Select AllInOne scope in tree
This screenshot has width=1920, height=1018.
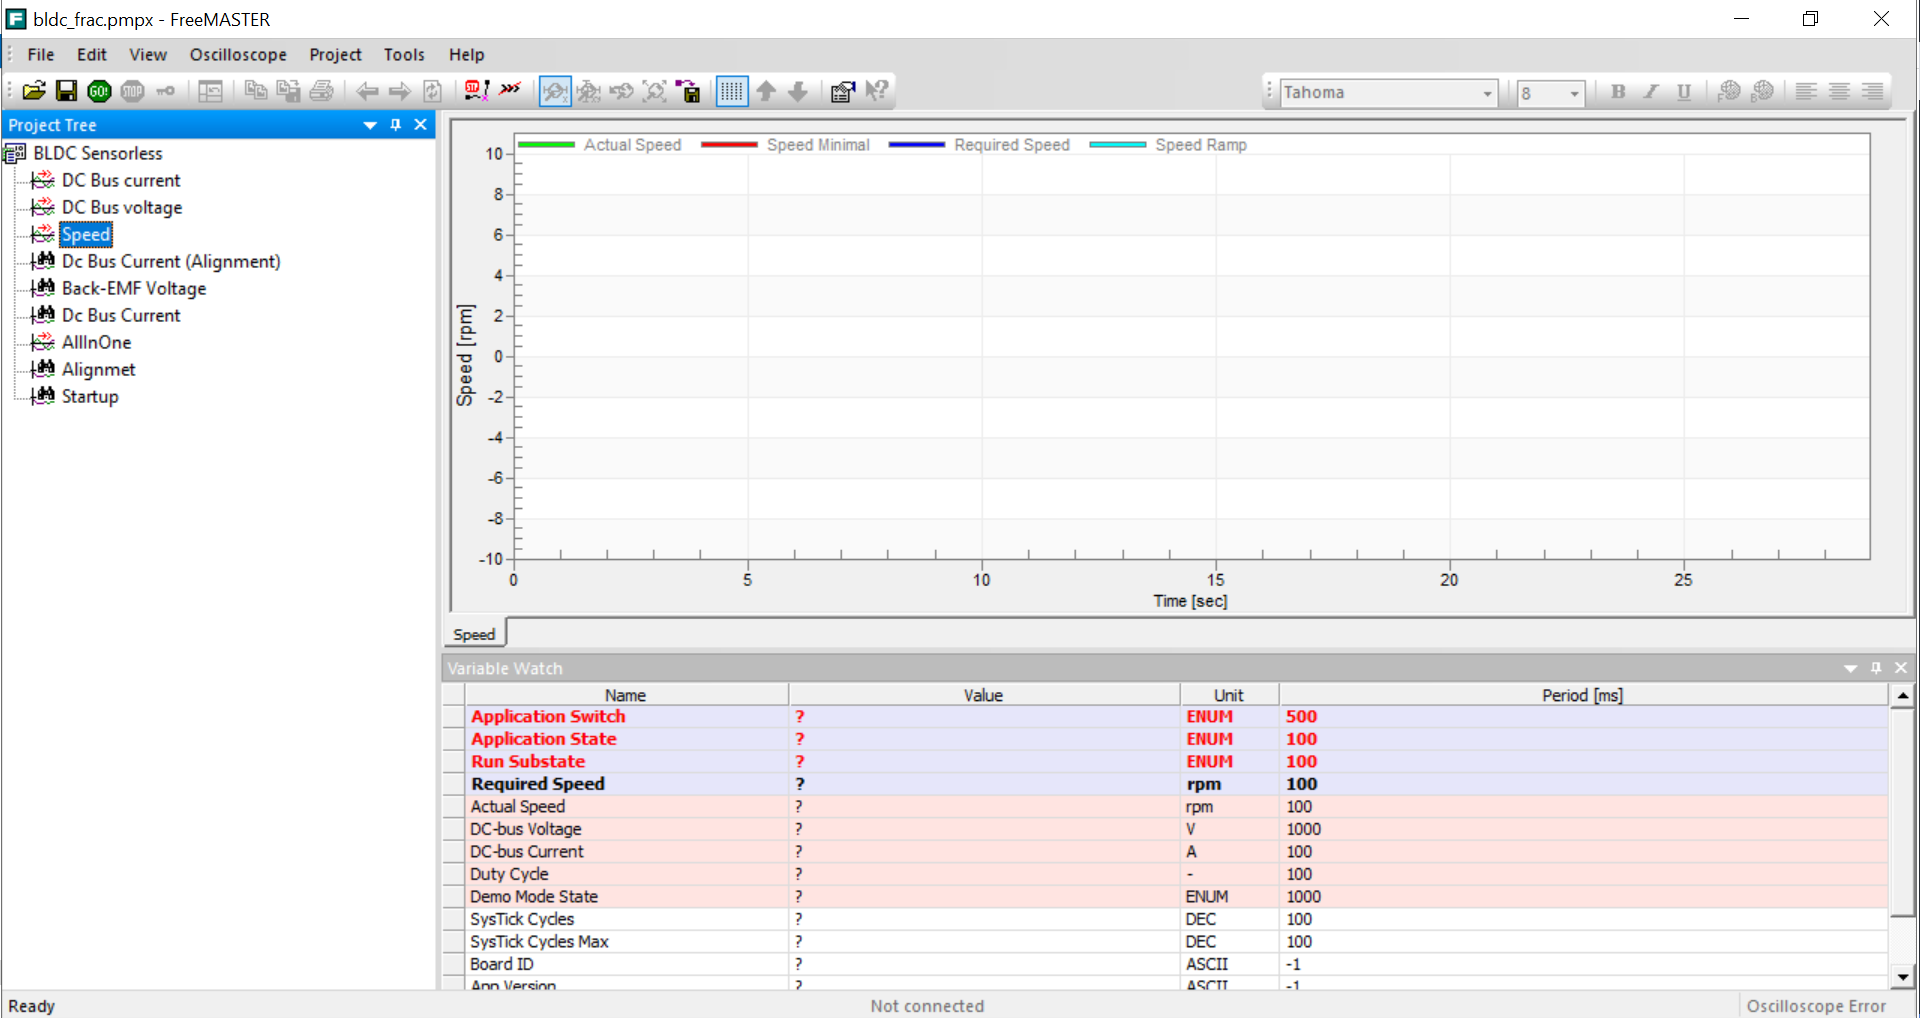[x=96, y=342]
